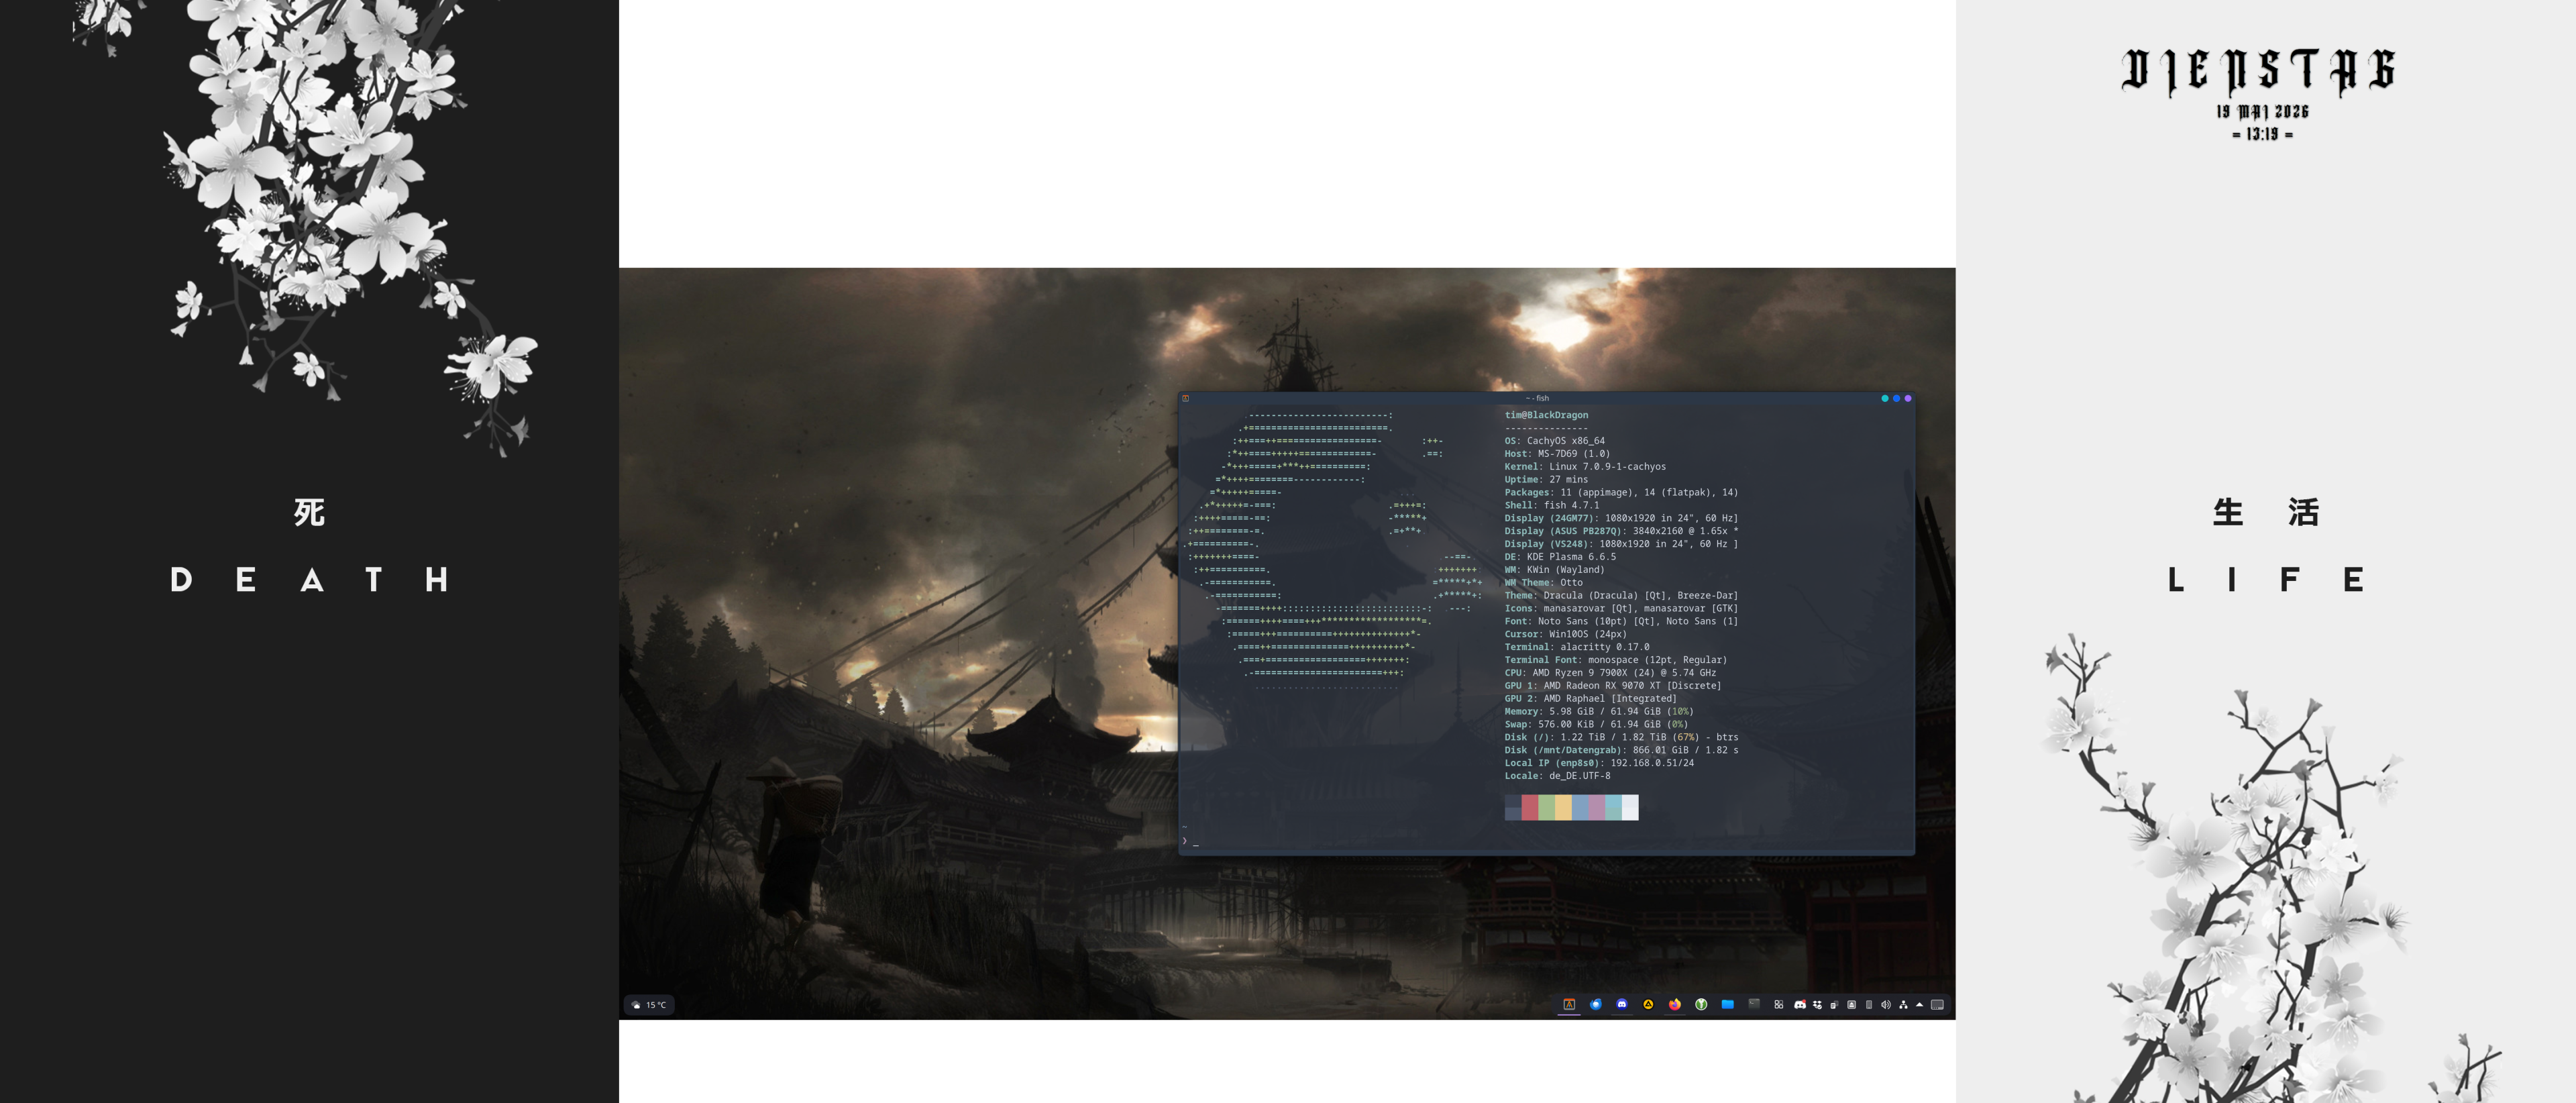Click the 'Kernel: Linux 7.0.9-1-cachyos' line
The width and height of the screenshot is (2576, 1103).
(x=1585, y=467)
